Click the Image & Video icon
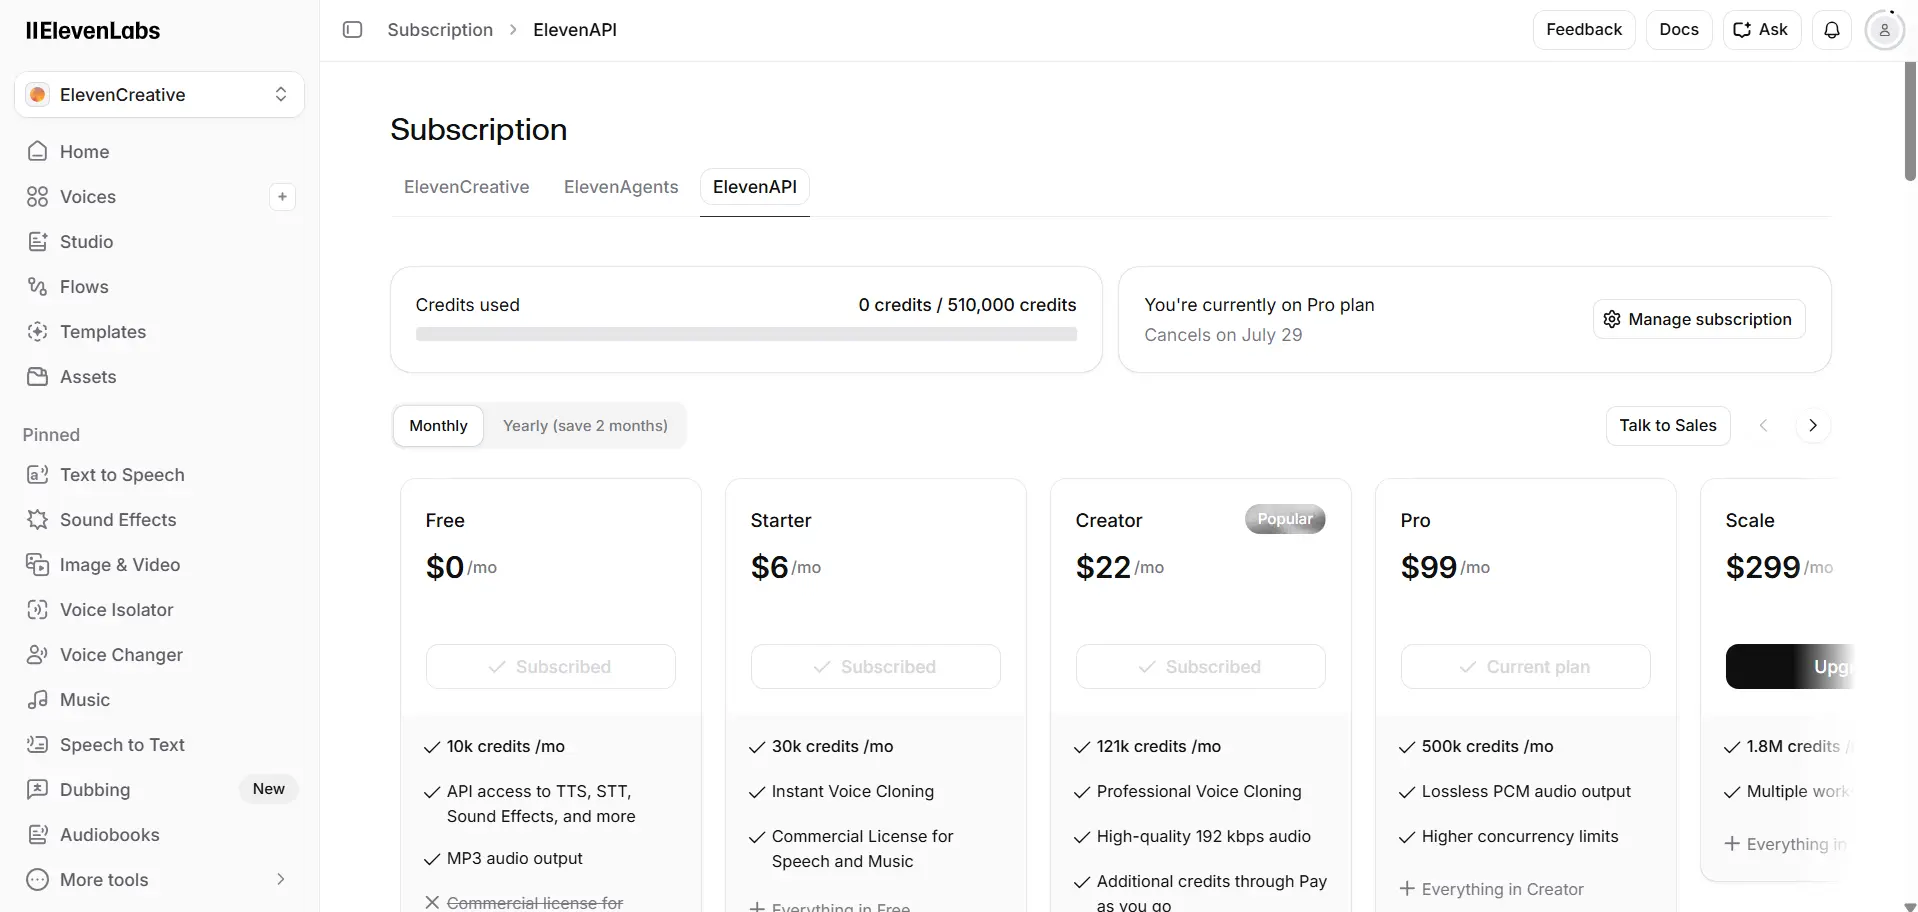Image resolution: width=1918 pixels, height=912 pixels. pyautogui.click(x=38, y=565)
